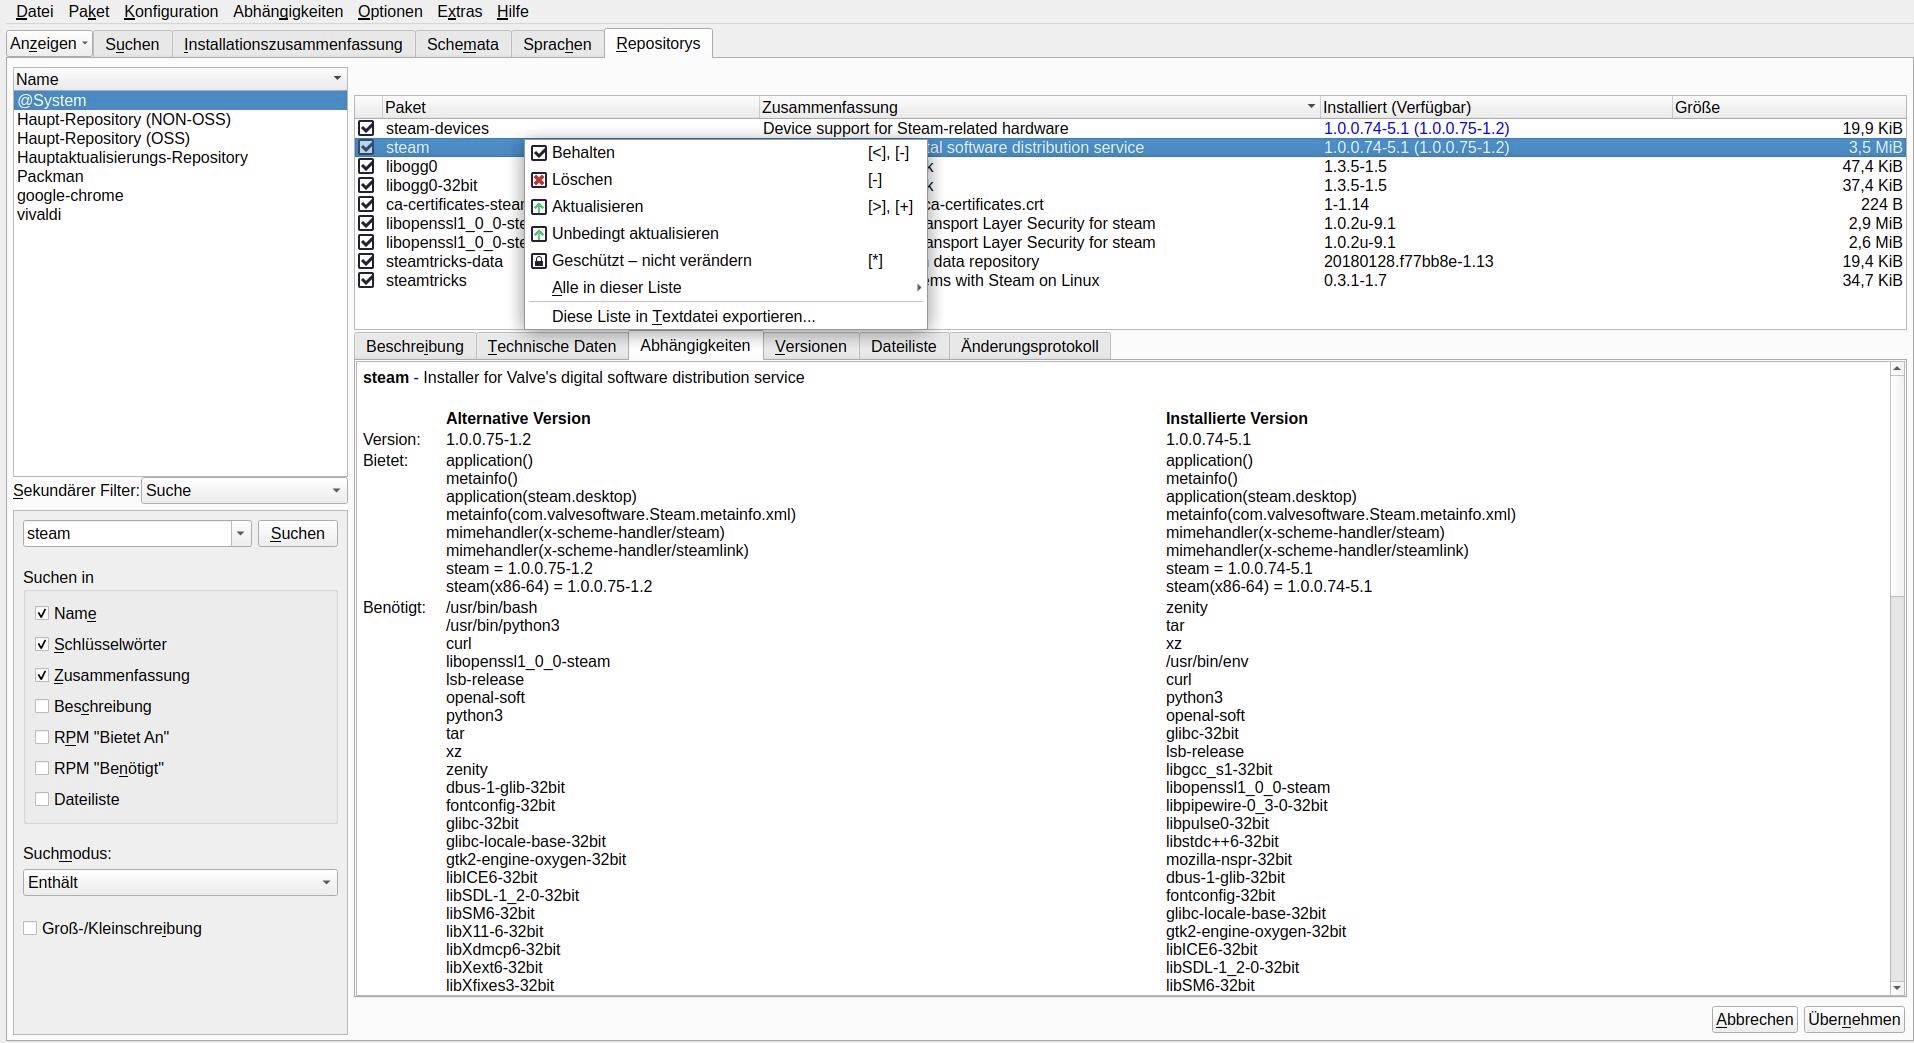1914x1043 pixels.
Task: Enable Dateiliste search option
Action: tap(42, 799)
